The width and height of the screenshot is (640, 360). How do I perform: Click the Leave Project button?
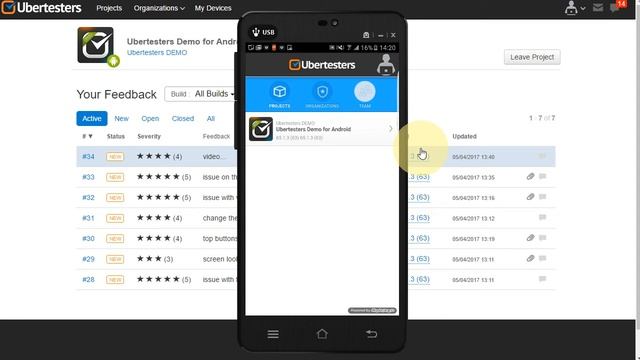(532, 57)
